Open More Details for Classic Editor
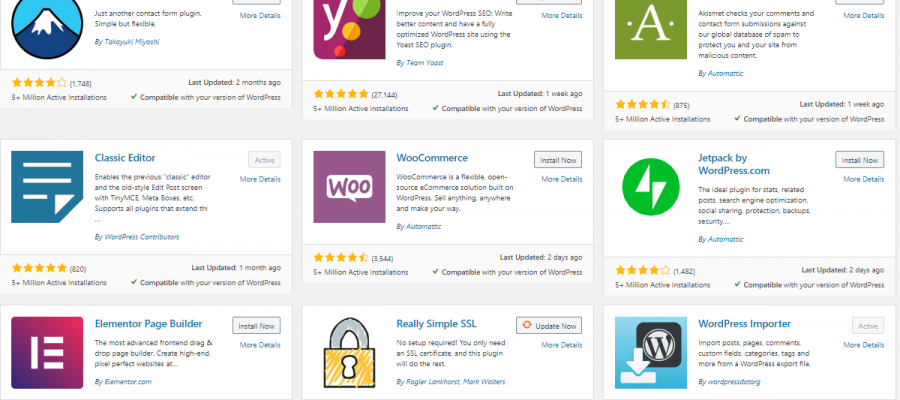The image size is (900, 400). (x=260, y=180)
